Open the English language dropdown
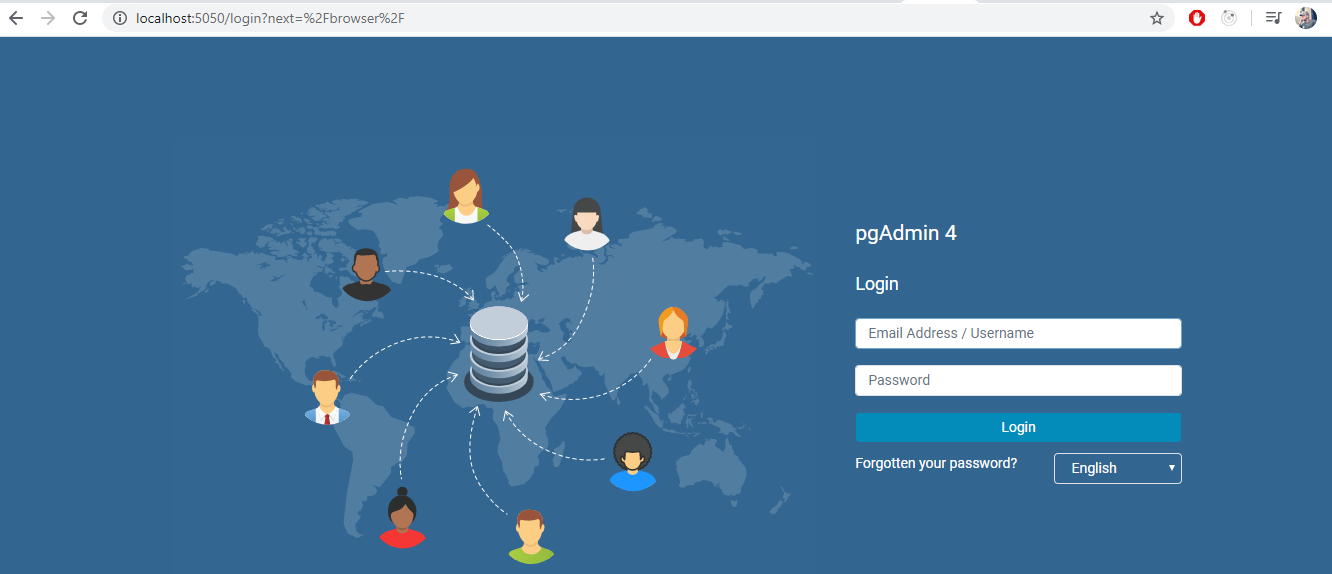Image resolution: width=1332 pixels, height=574 pixels. pos(1118,468)
